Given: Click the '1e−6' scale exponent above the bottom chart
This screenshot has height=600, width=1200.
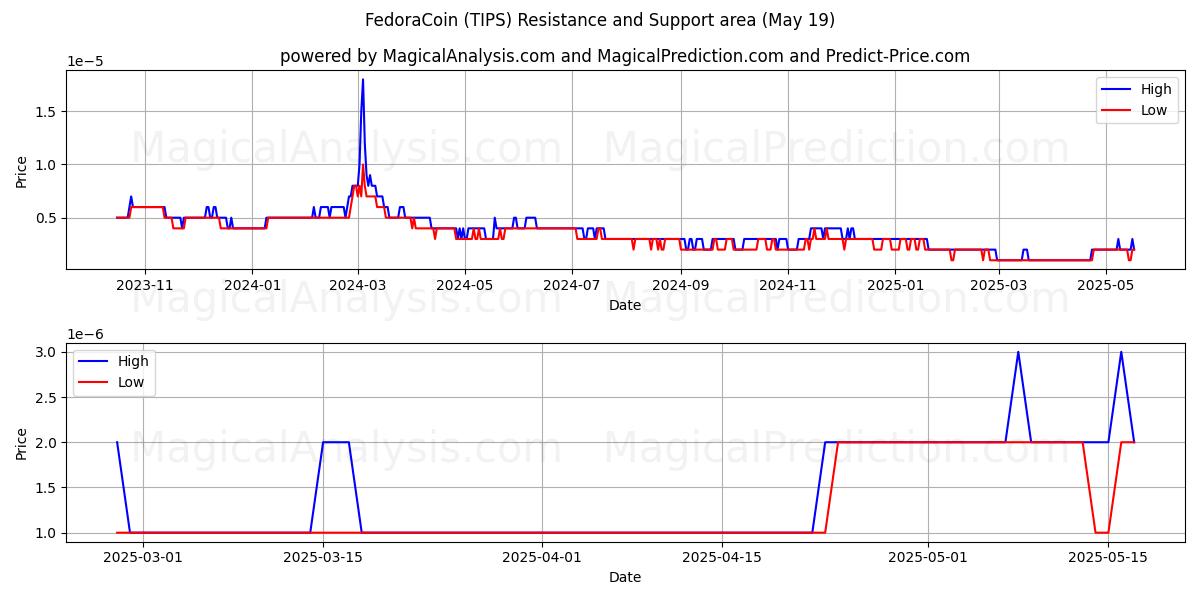Looking at the screenshot, I should coord(85,335).
